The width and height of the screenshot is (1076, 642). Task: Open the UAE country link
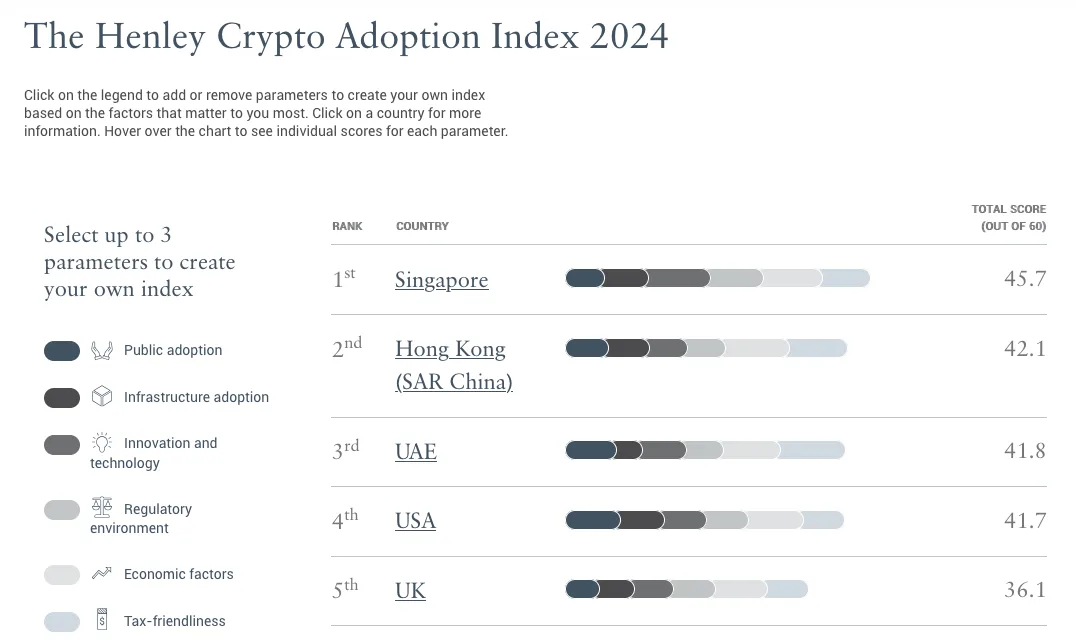point(416,451)
